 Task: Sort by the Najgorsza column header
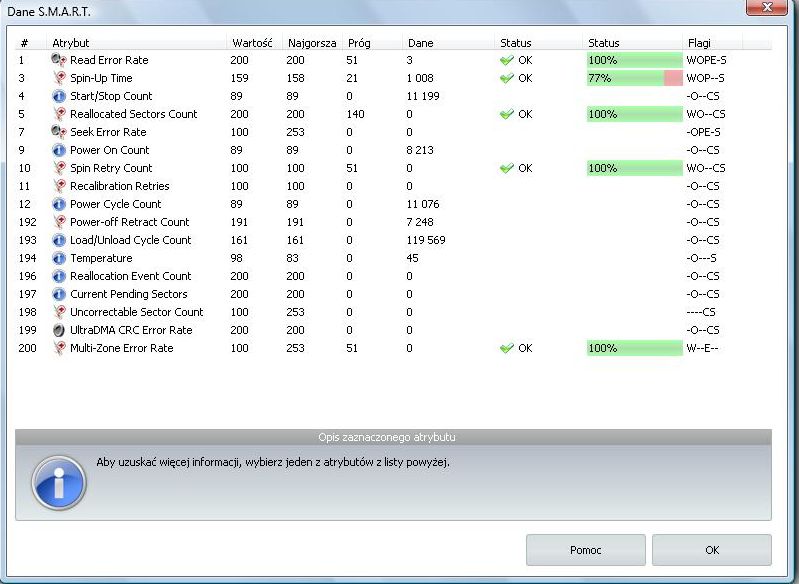(x=309, y=43)
